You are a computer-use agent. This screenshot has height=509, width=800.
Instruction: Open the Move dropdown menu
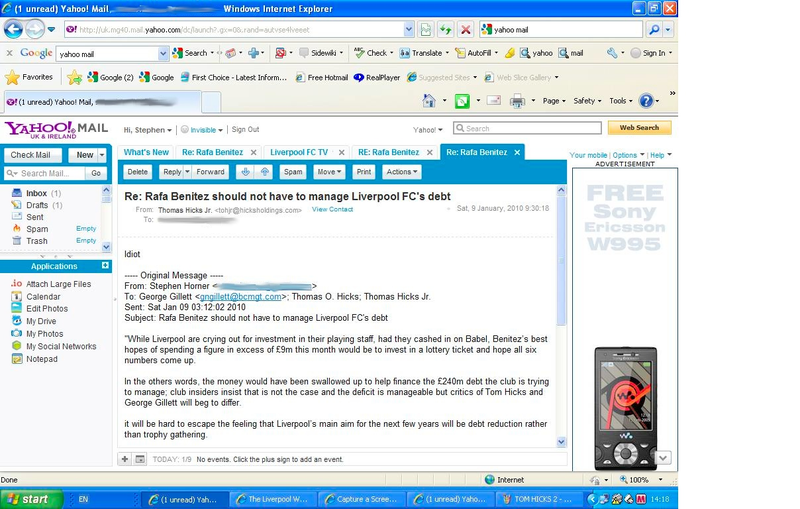329,172
